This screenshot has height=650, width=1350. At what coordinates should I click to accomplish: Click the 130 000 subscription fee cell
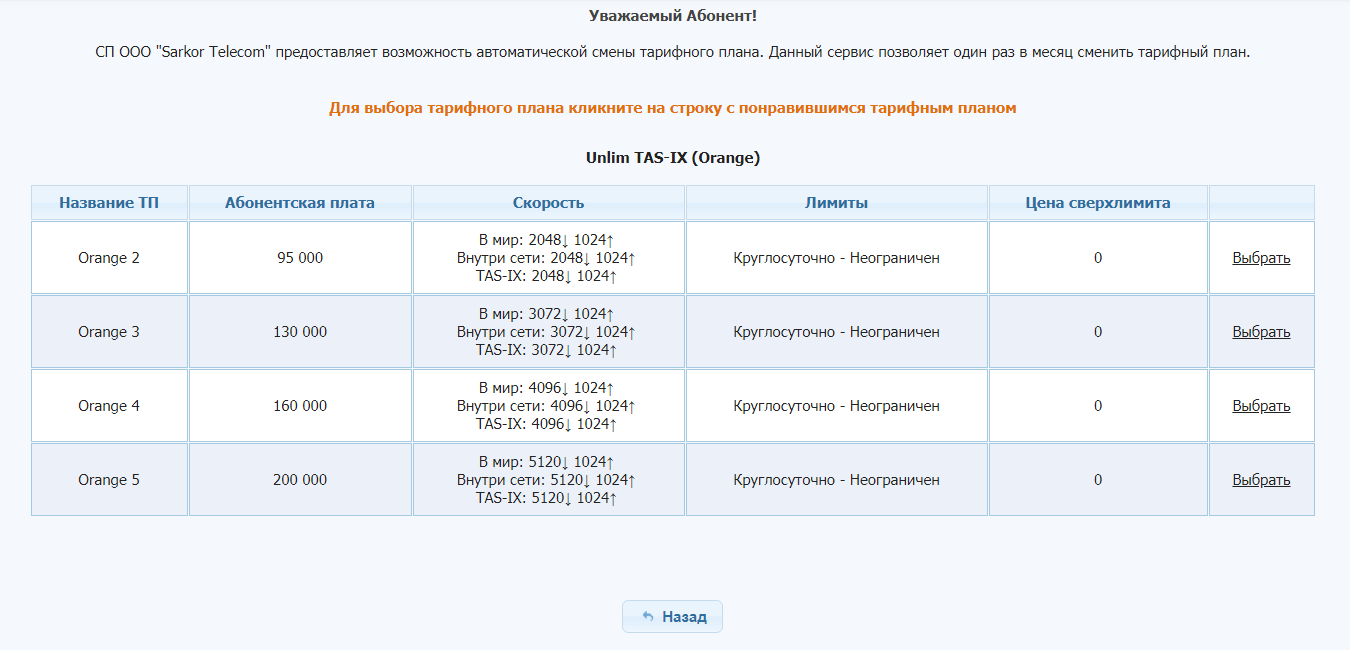(300, 332)
